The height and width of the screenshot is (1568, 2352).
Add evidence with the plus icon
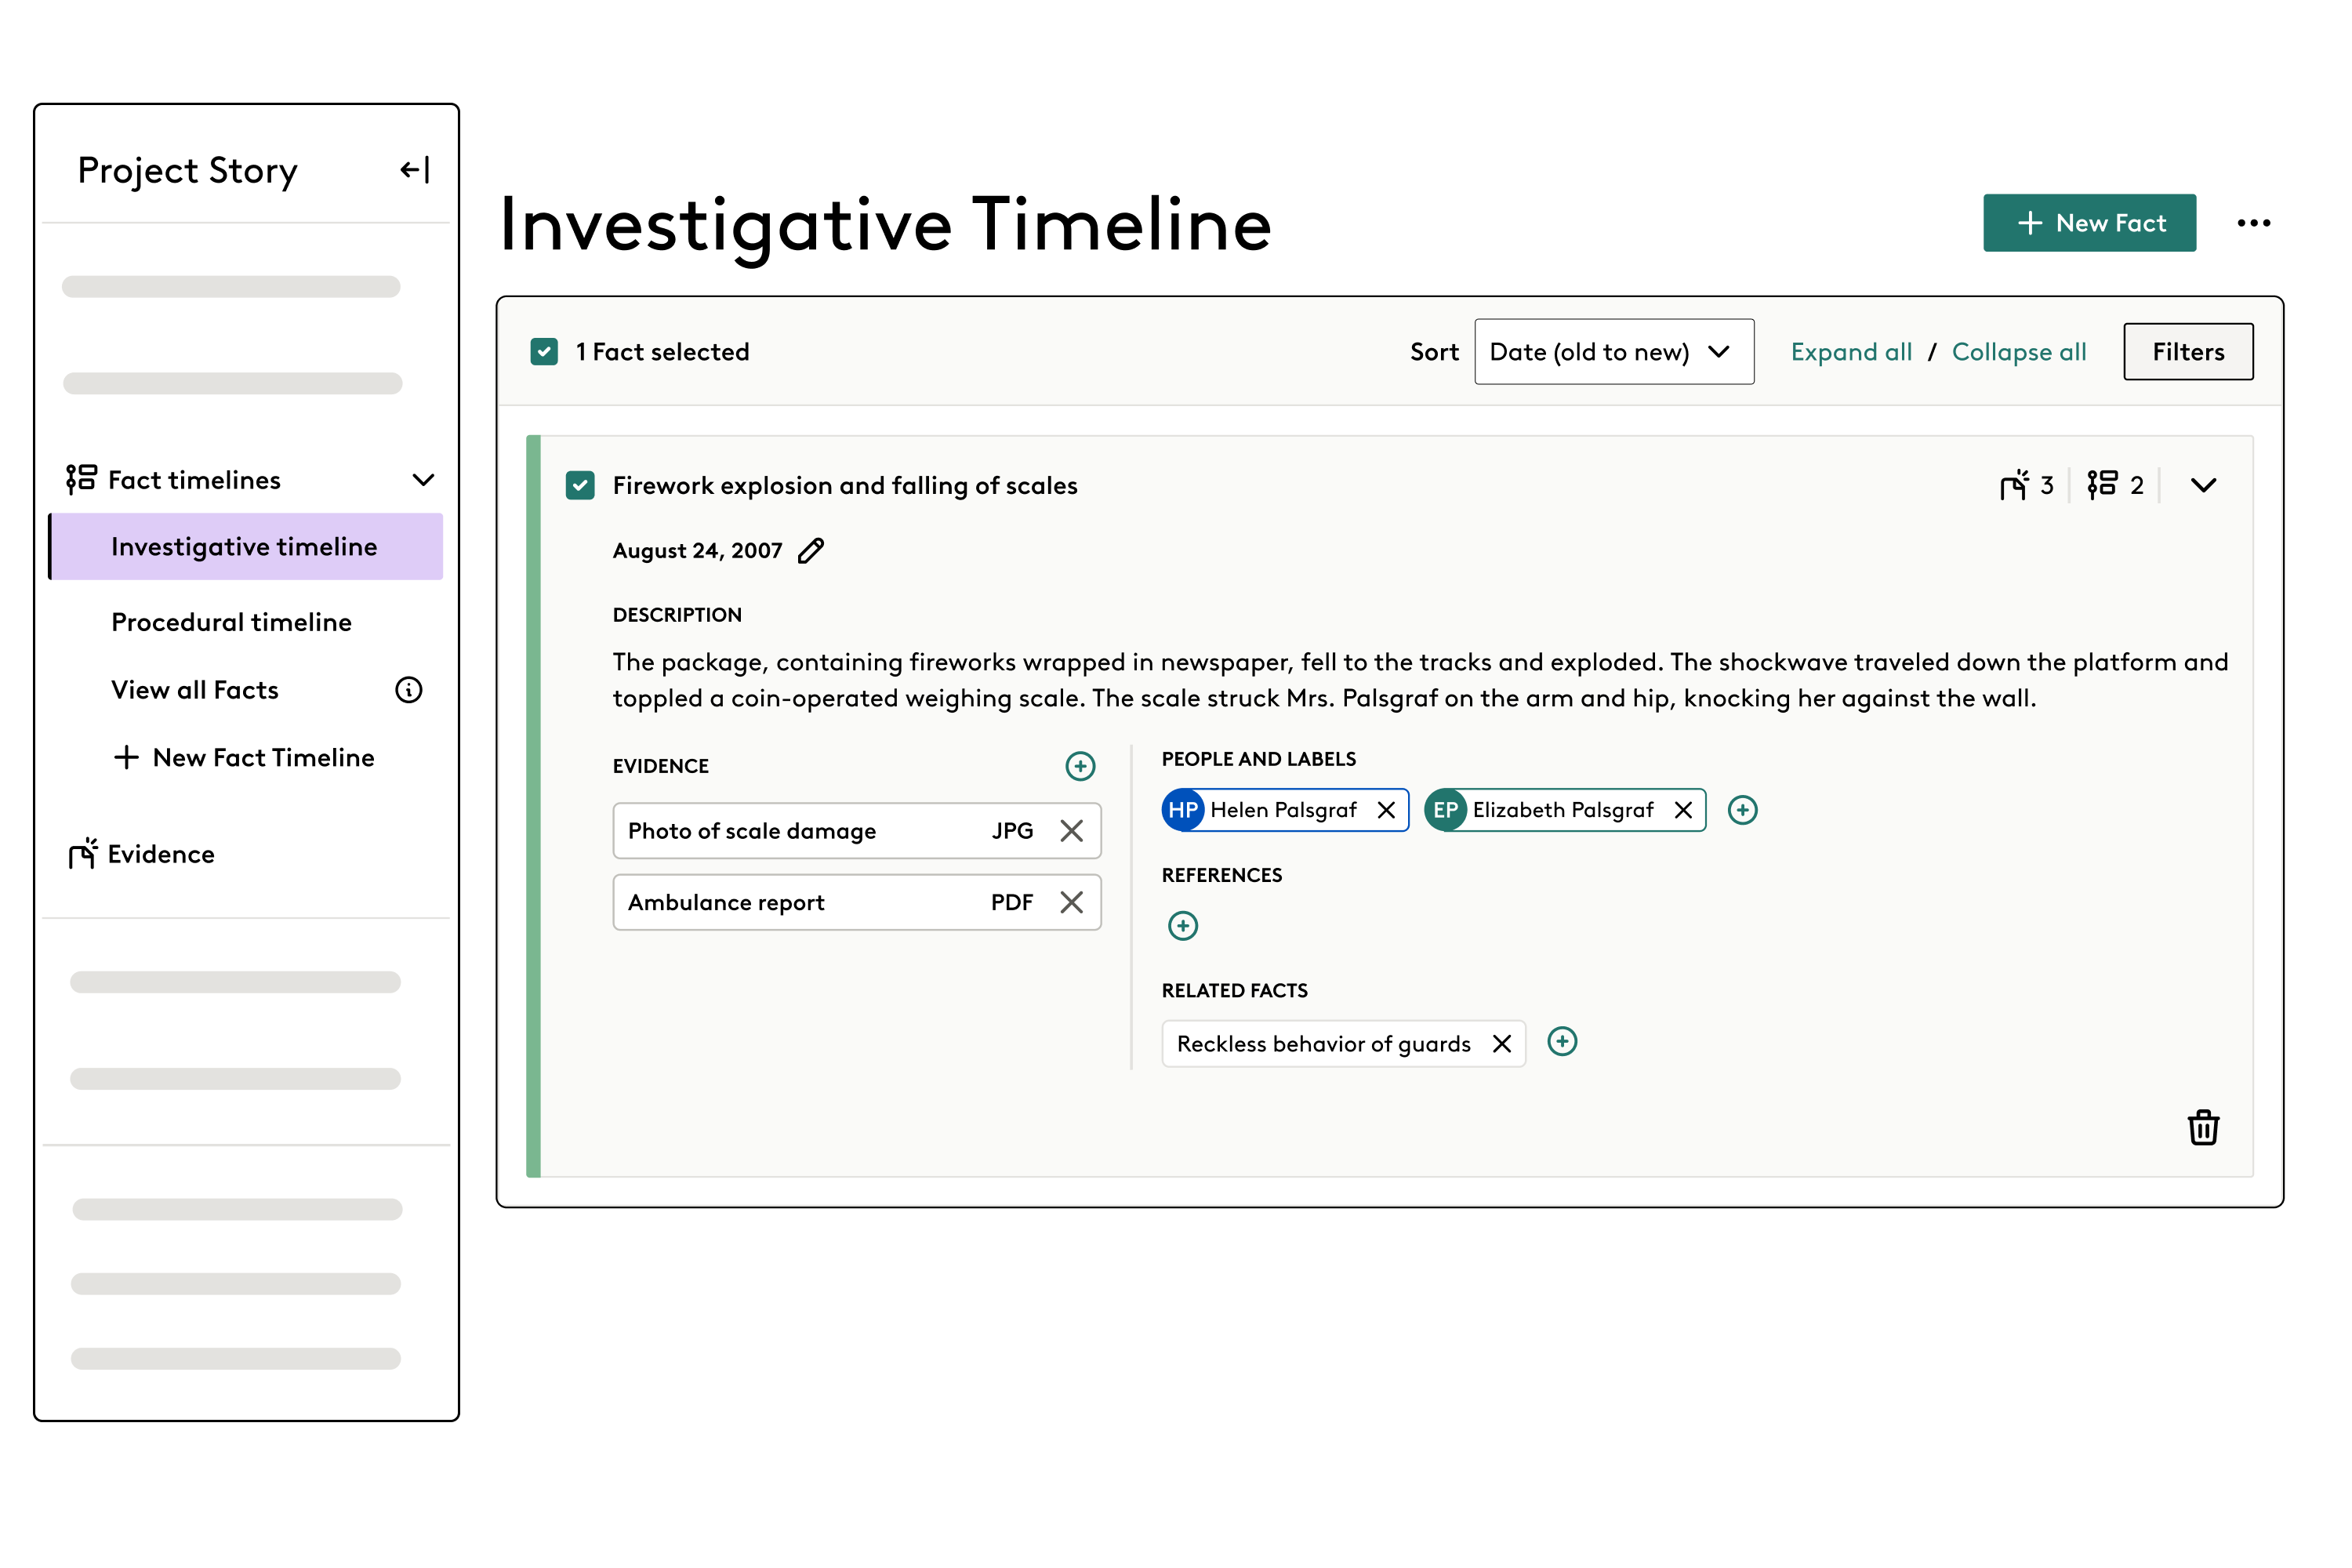coord(1080,766)
